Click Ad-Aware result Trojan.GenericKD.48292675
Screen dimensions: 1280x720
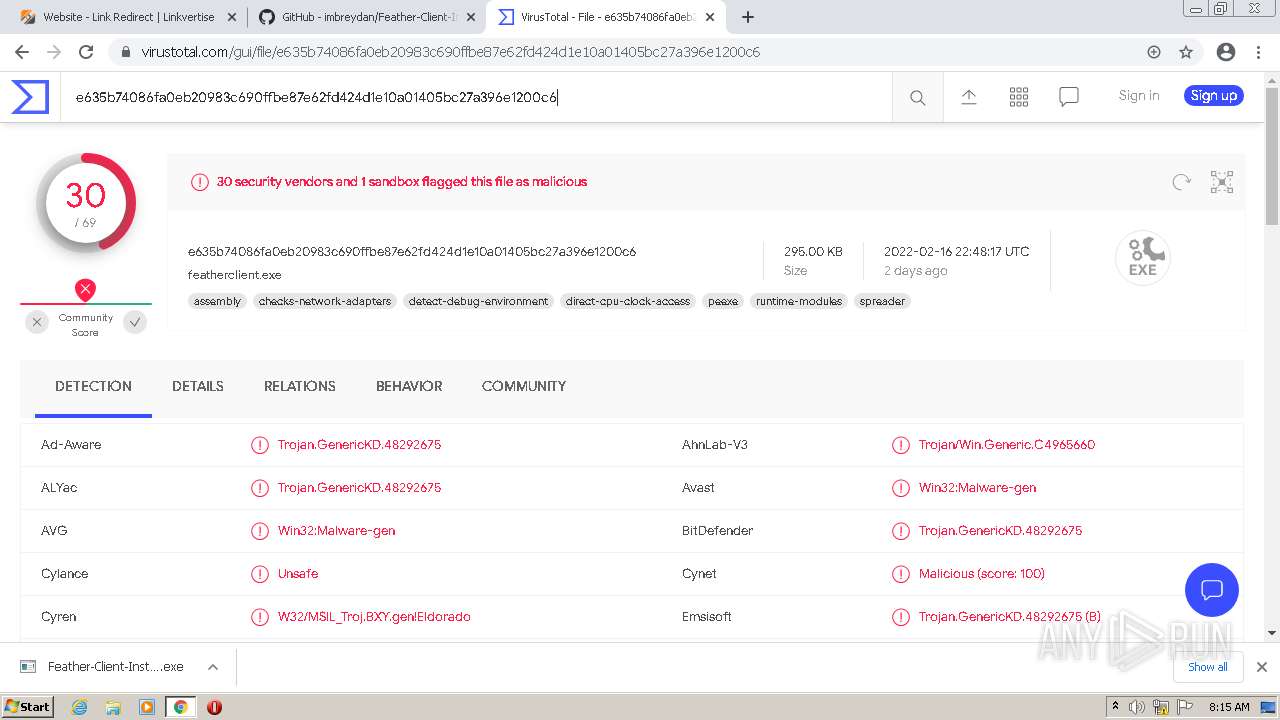(359, 445)
